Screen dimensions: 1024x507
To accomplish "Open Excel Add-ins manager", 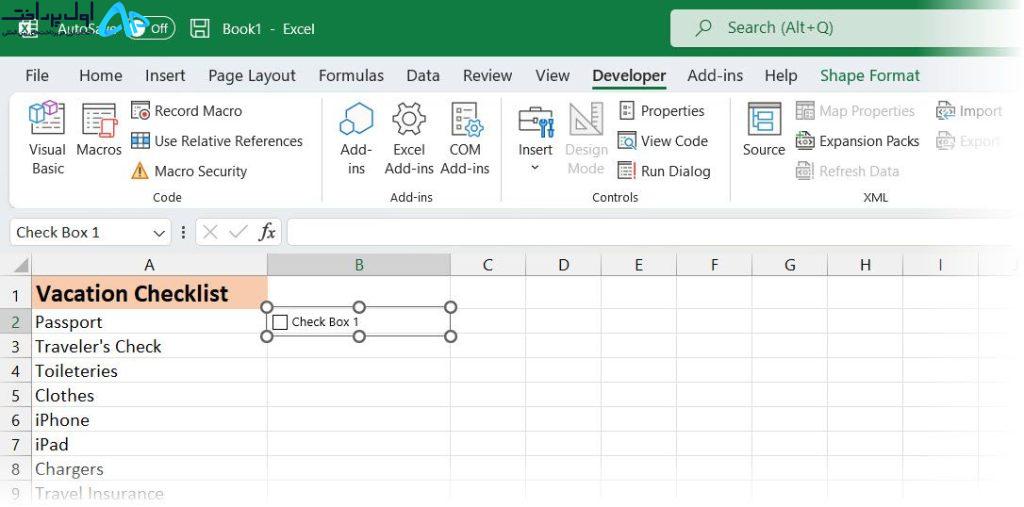I will pos(409,138).
